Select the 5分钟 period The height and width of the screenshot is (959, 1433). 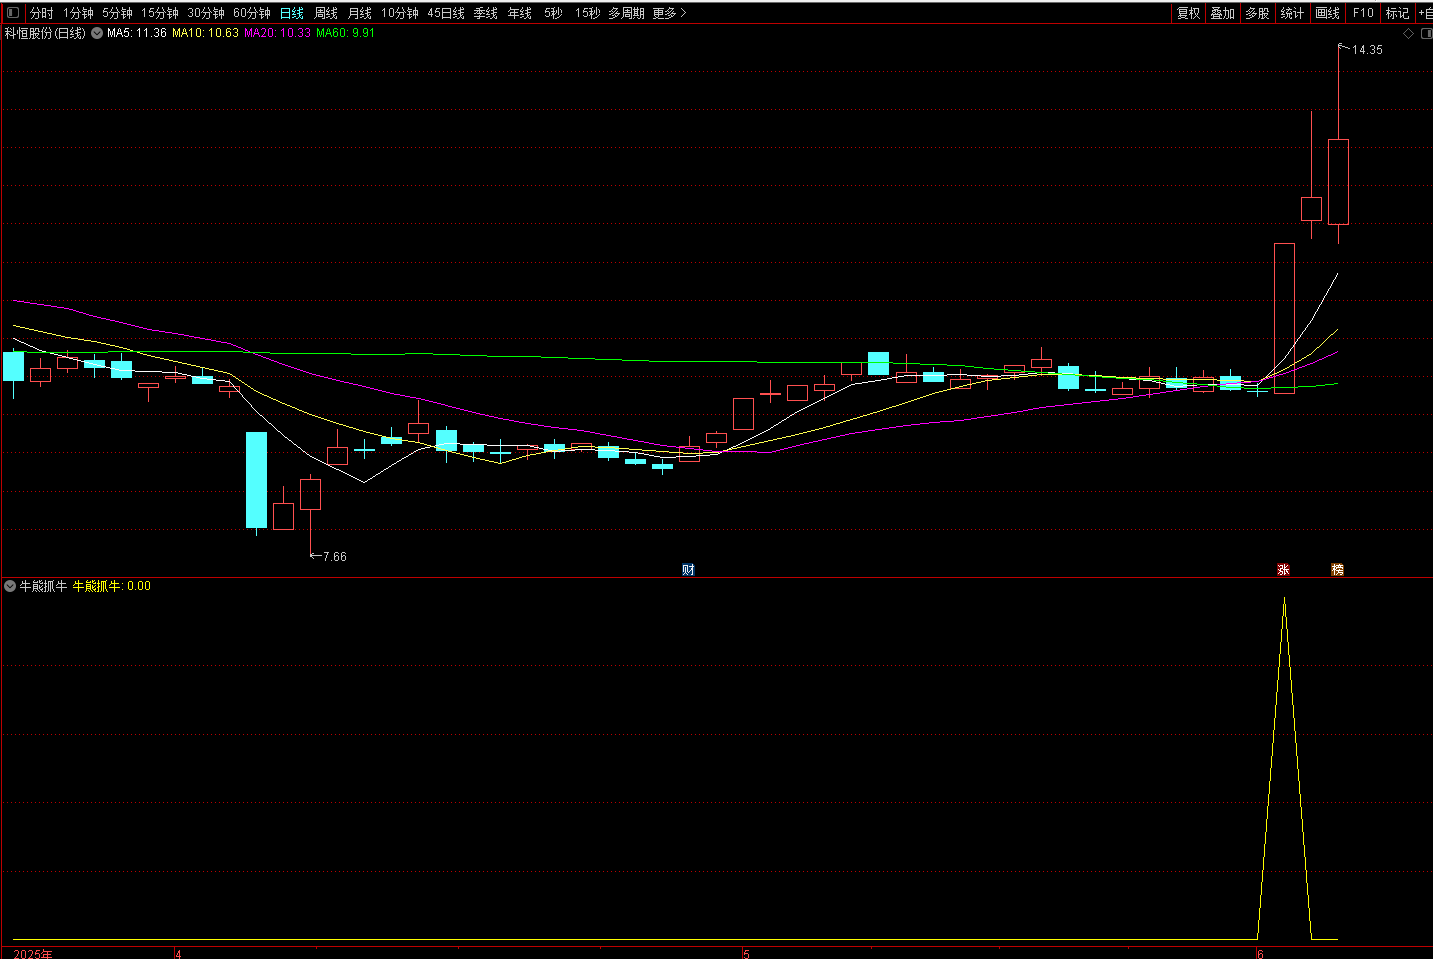point(117,13)
